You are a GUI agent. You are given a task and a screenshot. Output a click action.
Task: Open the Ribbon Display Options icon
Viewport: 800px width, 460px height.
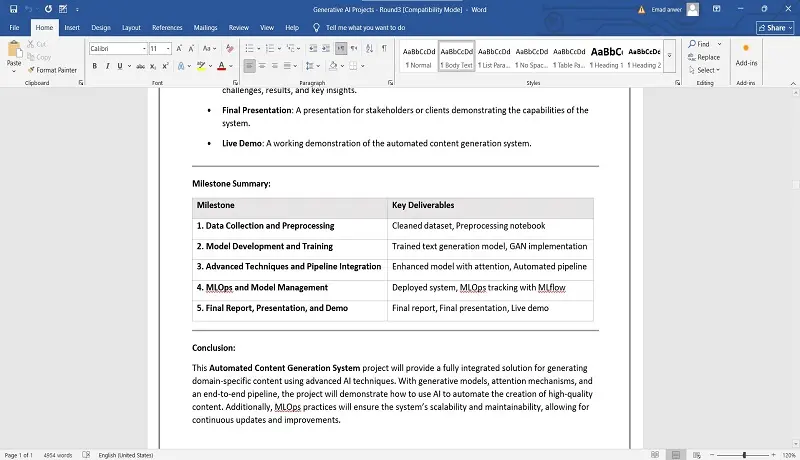(x=716, y=9)
